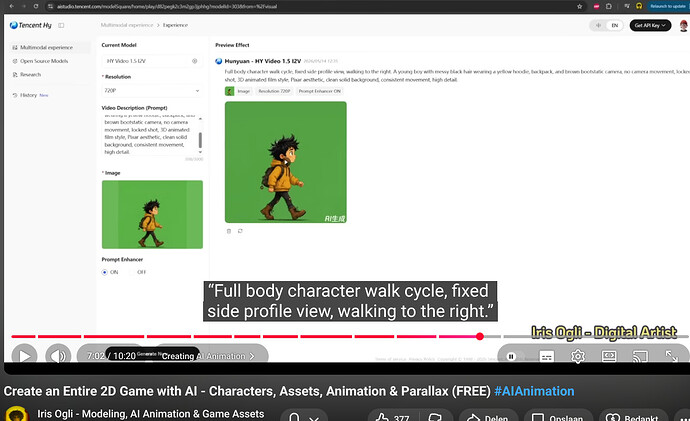Open the Iris Ogli channel avatar
This screenshot has width=690, height=421.
click(x=17, y=414)
